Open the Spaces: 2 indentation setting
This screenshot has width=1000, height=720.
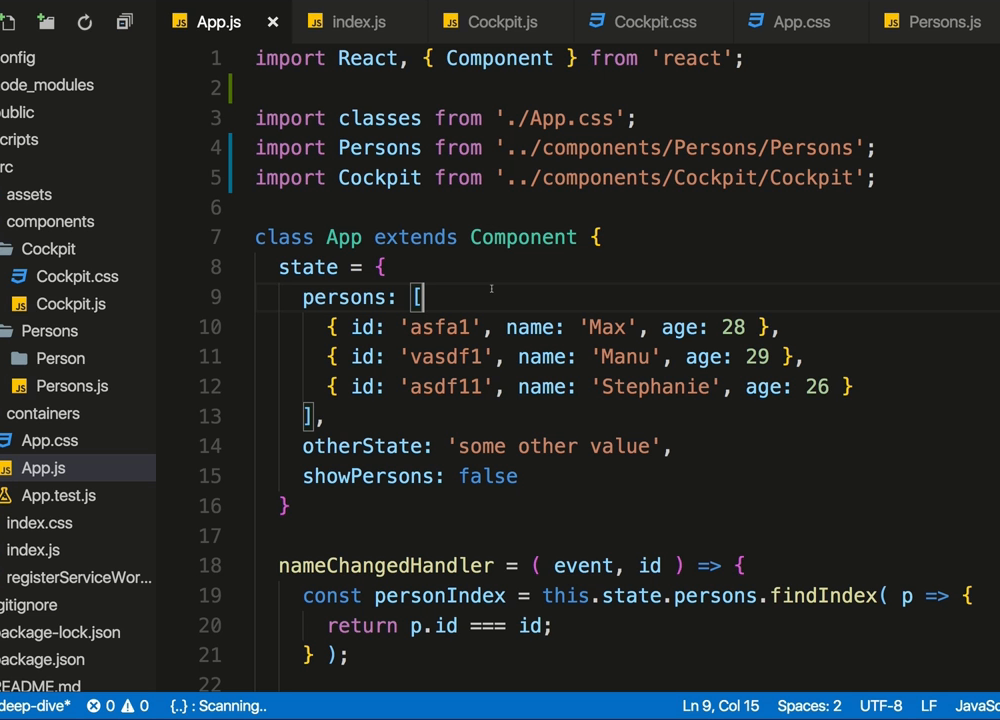(809, 706)
